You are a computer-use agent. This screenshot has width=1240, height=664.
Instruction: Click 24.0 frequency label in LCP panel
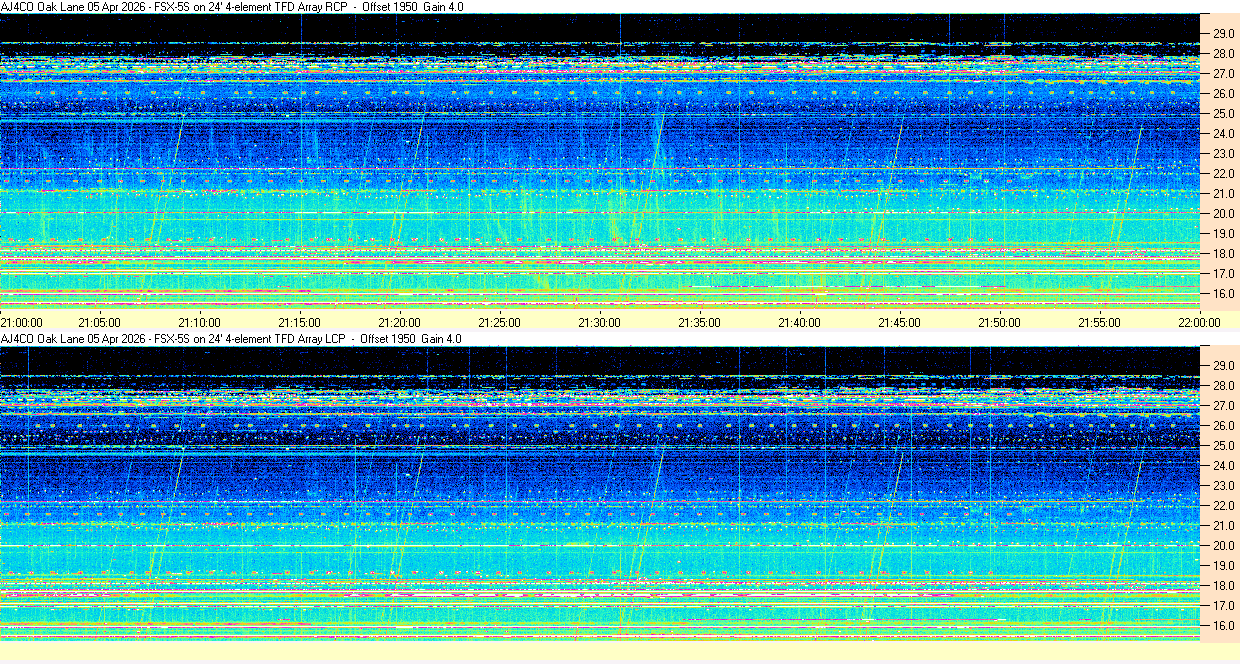1224,466
